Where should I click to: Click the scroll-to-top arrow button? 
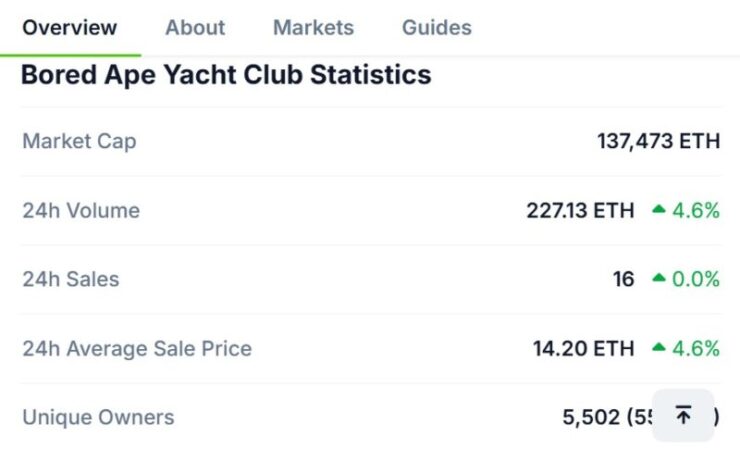[683, 415]
